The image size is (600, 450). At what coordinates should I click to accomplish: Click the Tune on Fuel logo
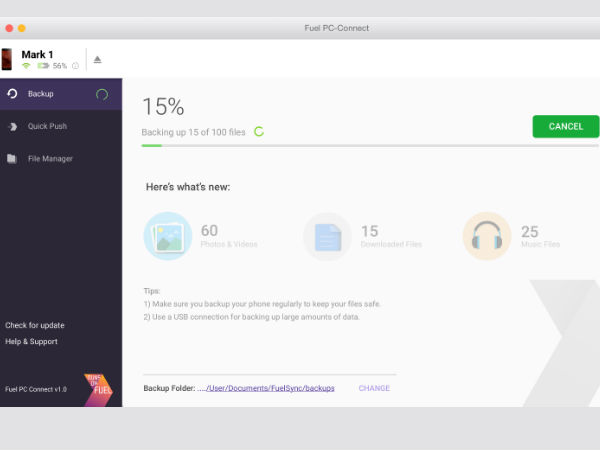98,390
